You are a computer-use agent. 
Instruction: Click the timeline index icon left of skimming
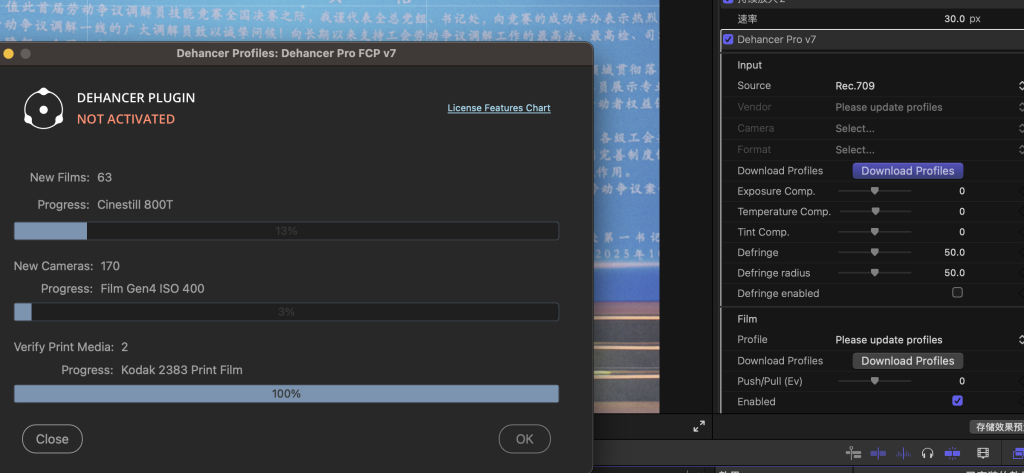coord(853,454)
